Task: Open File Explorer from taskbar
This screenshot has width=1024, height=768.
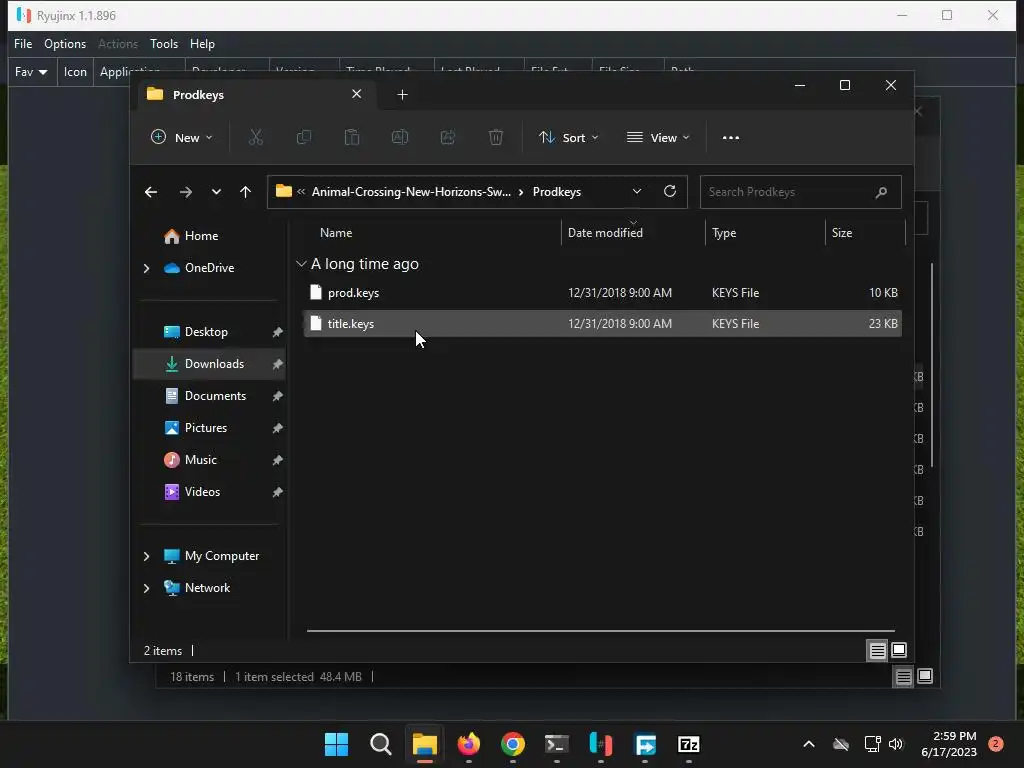Action: (424, 744)
